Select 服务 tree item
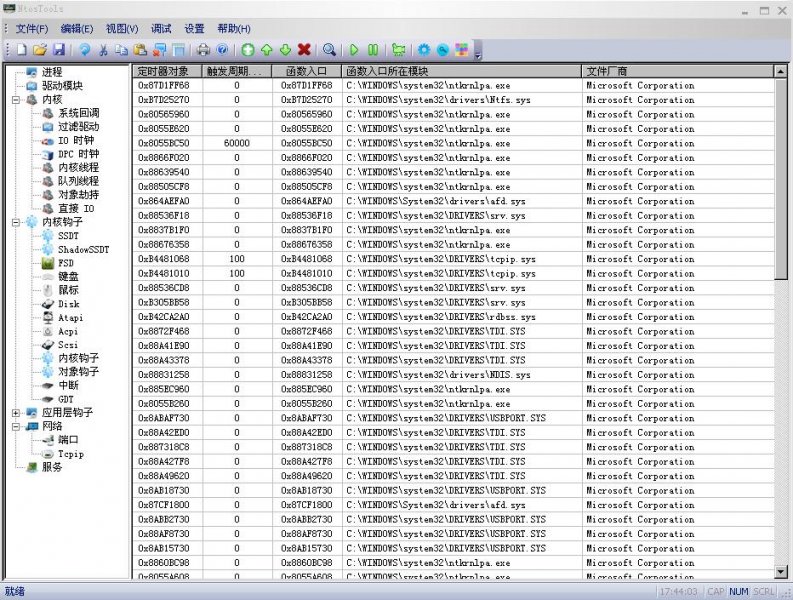 [52, 467]
